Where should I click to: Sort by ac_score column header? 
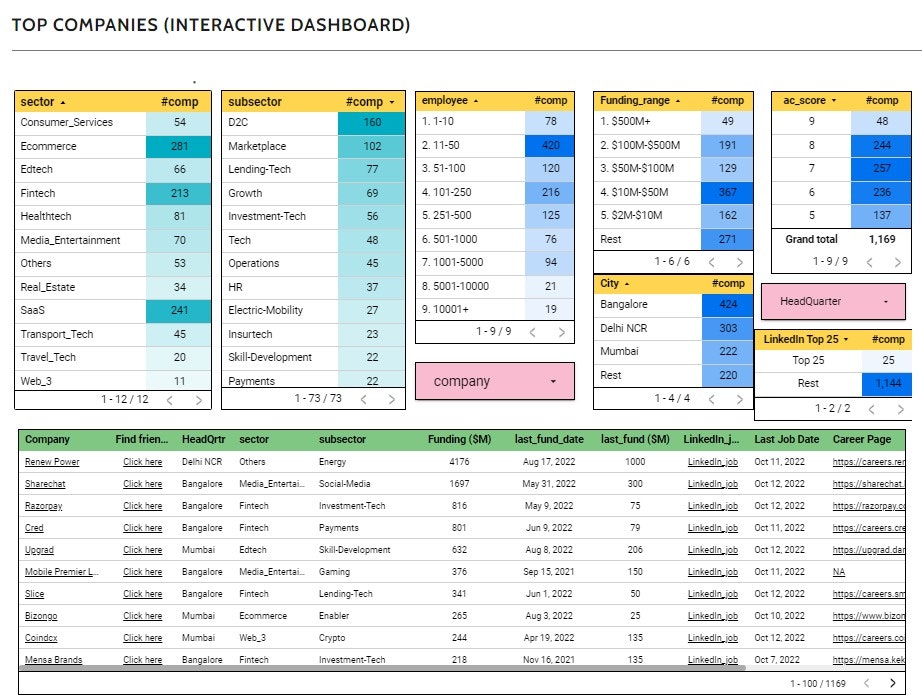804,101
